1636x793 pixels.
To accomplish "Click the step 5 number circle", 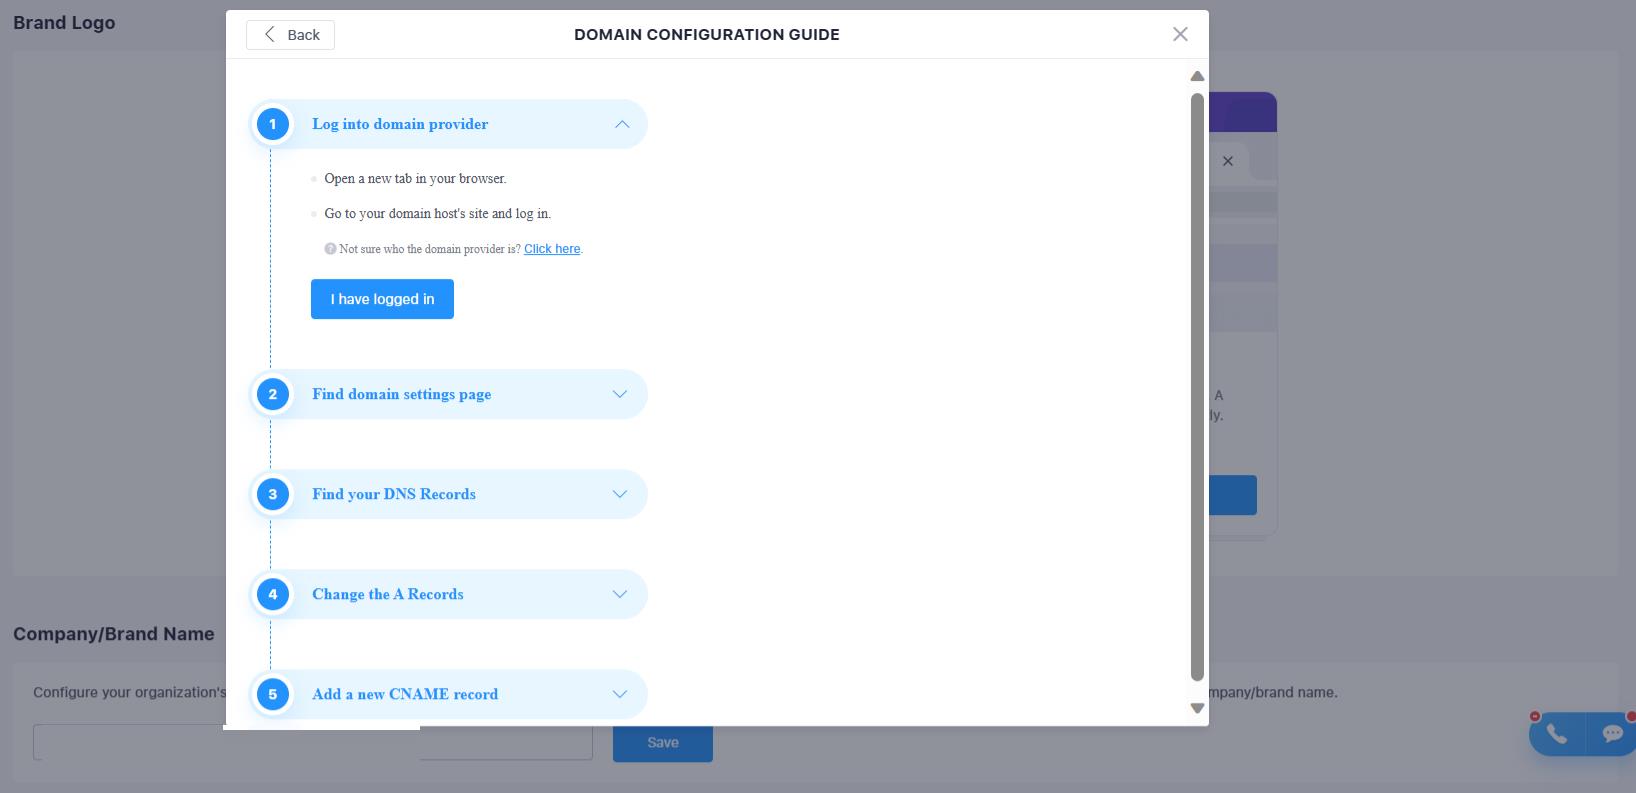I will click(272, 694).
